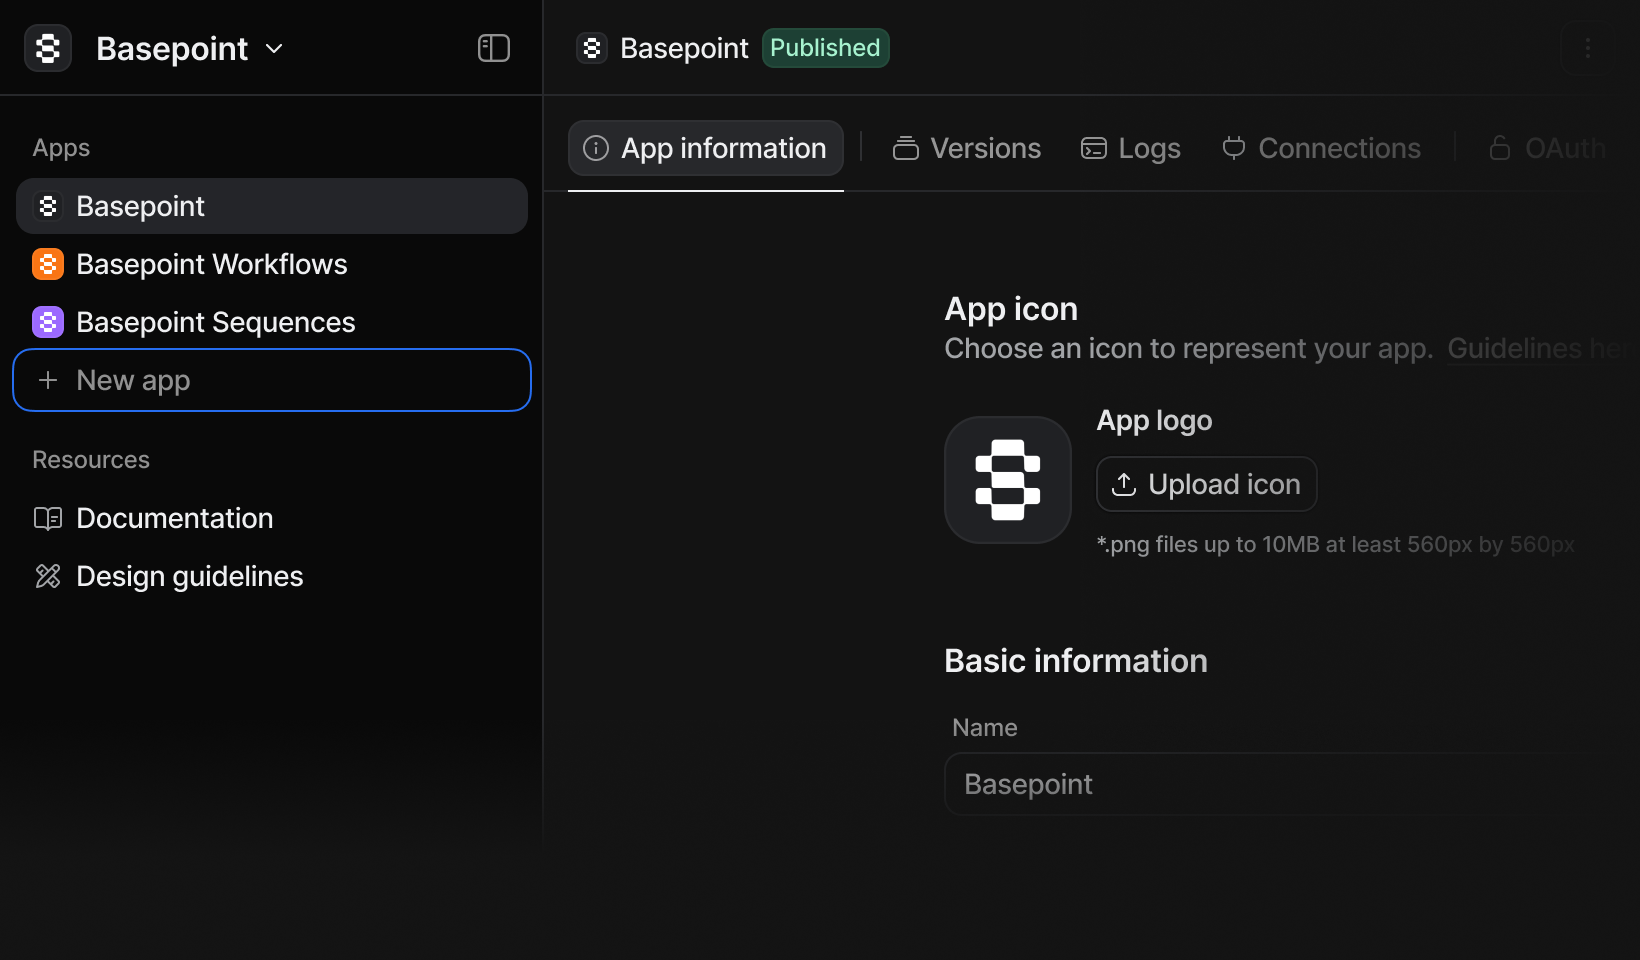Click the png file size hint text
The height and width of the screenshot is (960, 1640).
[1336, 544]
